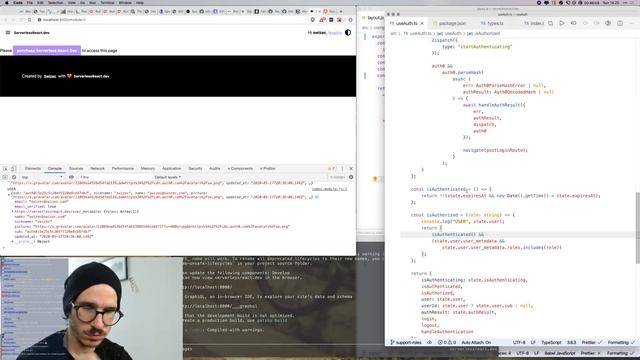Open the Audits tab in DevTools
Screen dimensions: 640x360
(x=215, y=169)
